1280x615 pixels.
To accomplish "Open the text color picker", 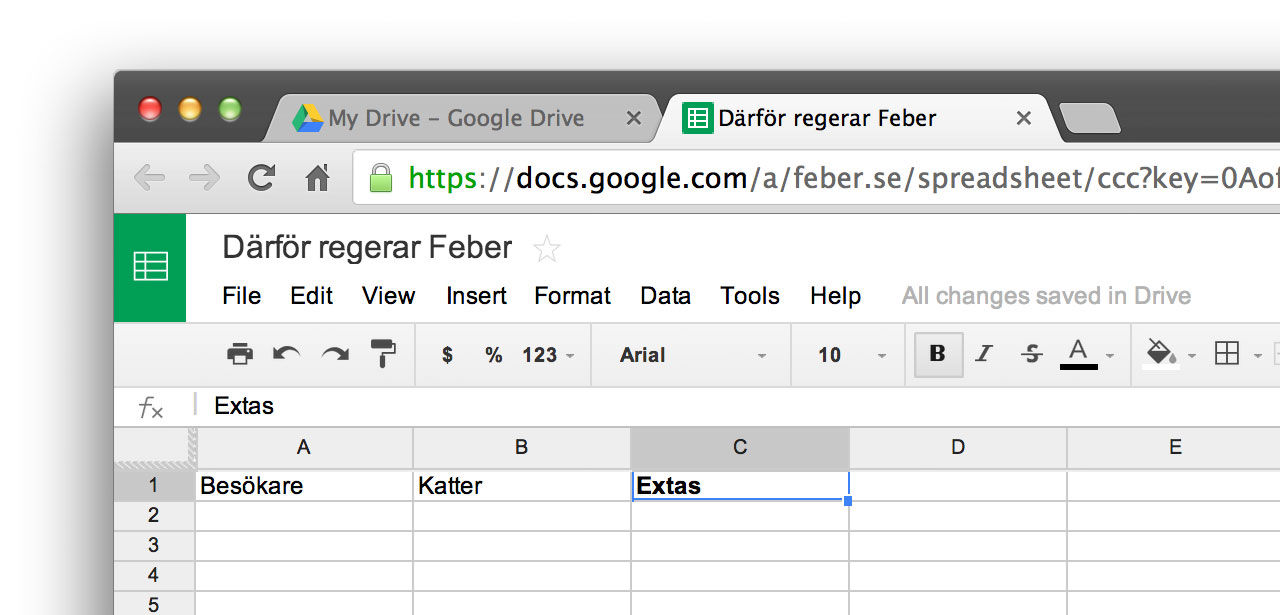I will pyautogui.click(x=1078, y=354).
